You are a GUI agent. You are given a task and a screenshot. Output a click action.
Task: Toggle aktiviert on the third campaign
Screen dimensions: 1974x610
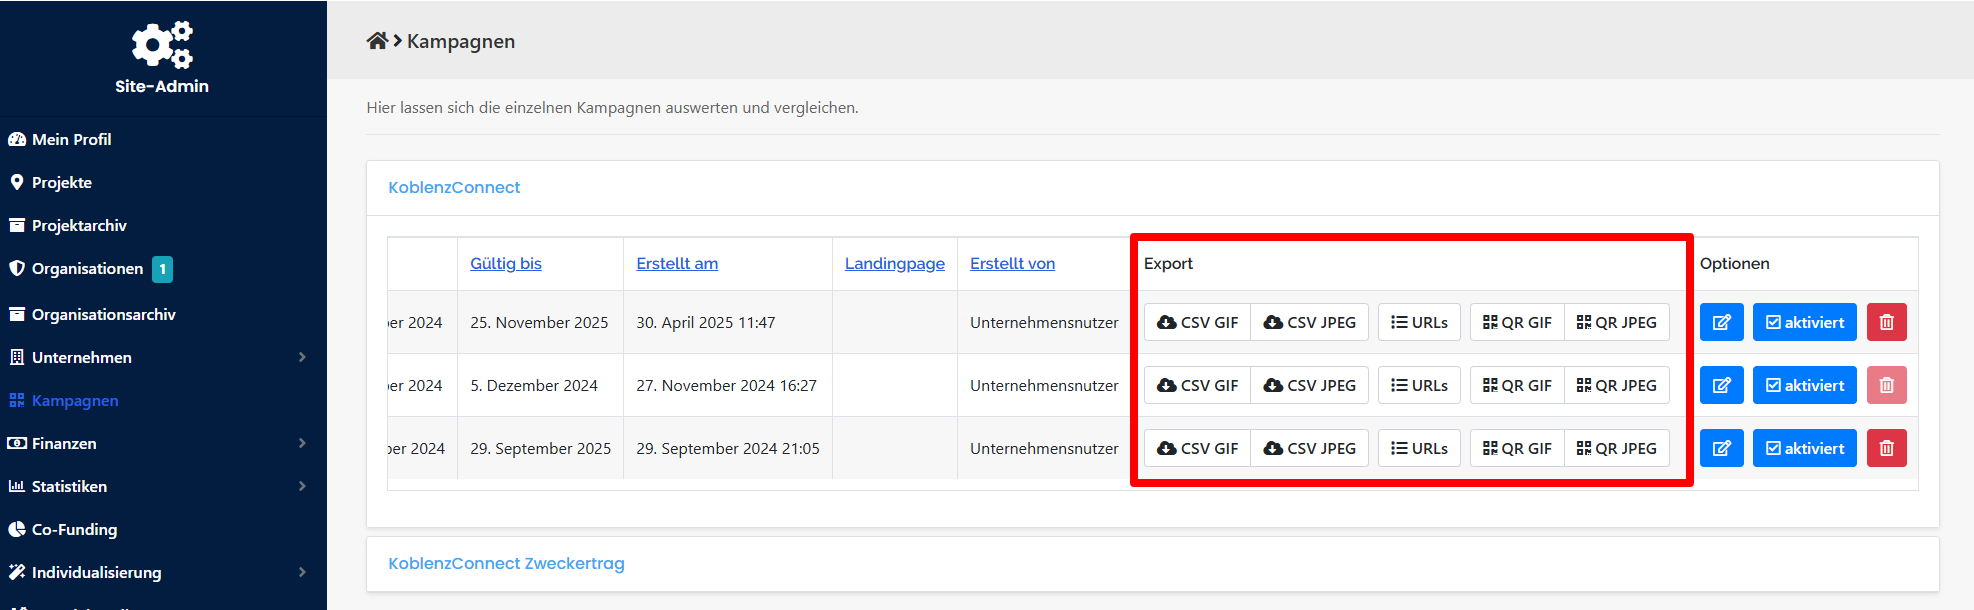pos(1804,448)
